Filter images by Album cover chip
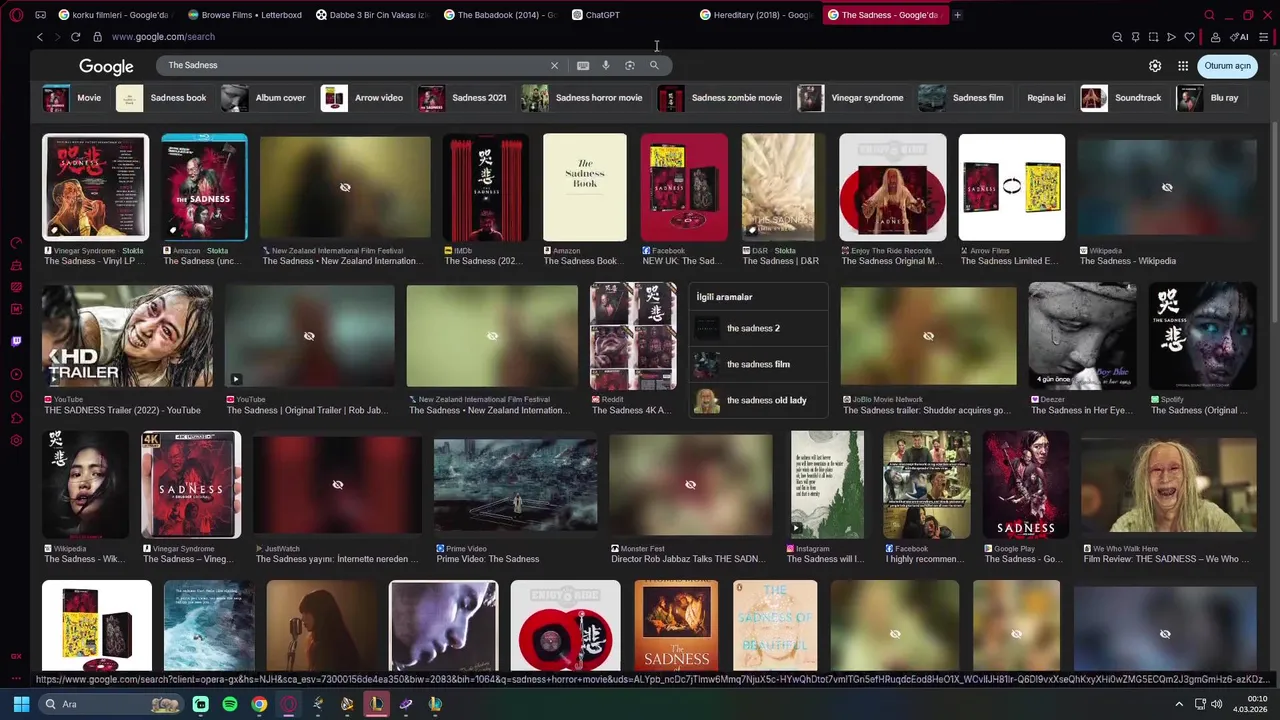 coord(265,98)
